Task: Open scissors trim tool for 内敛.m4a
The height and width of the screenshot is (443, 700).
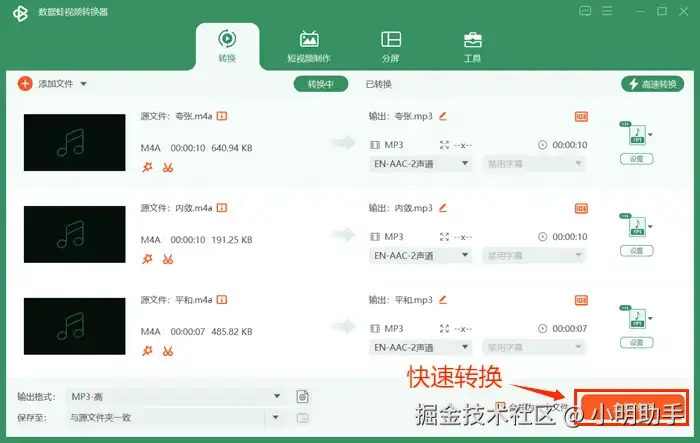Action: 168,259
